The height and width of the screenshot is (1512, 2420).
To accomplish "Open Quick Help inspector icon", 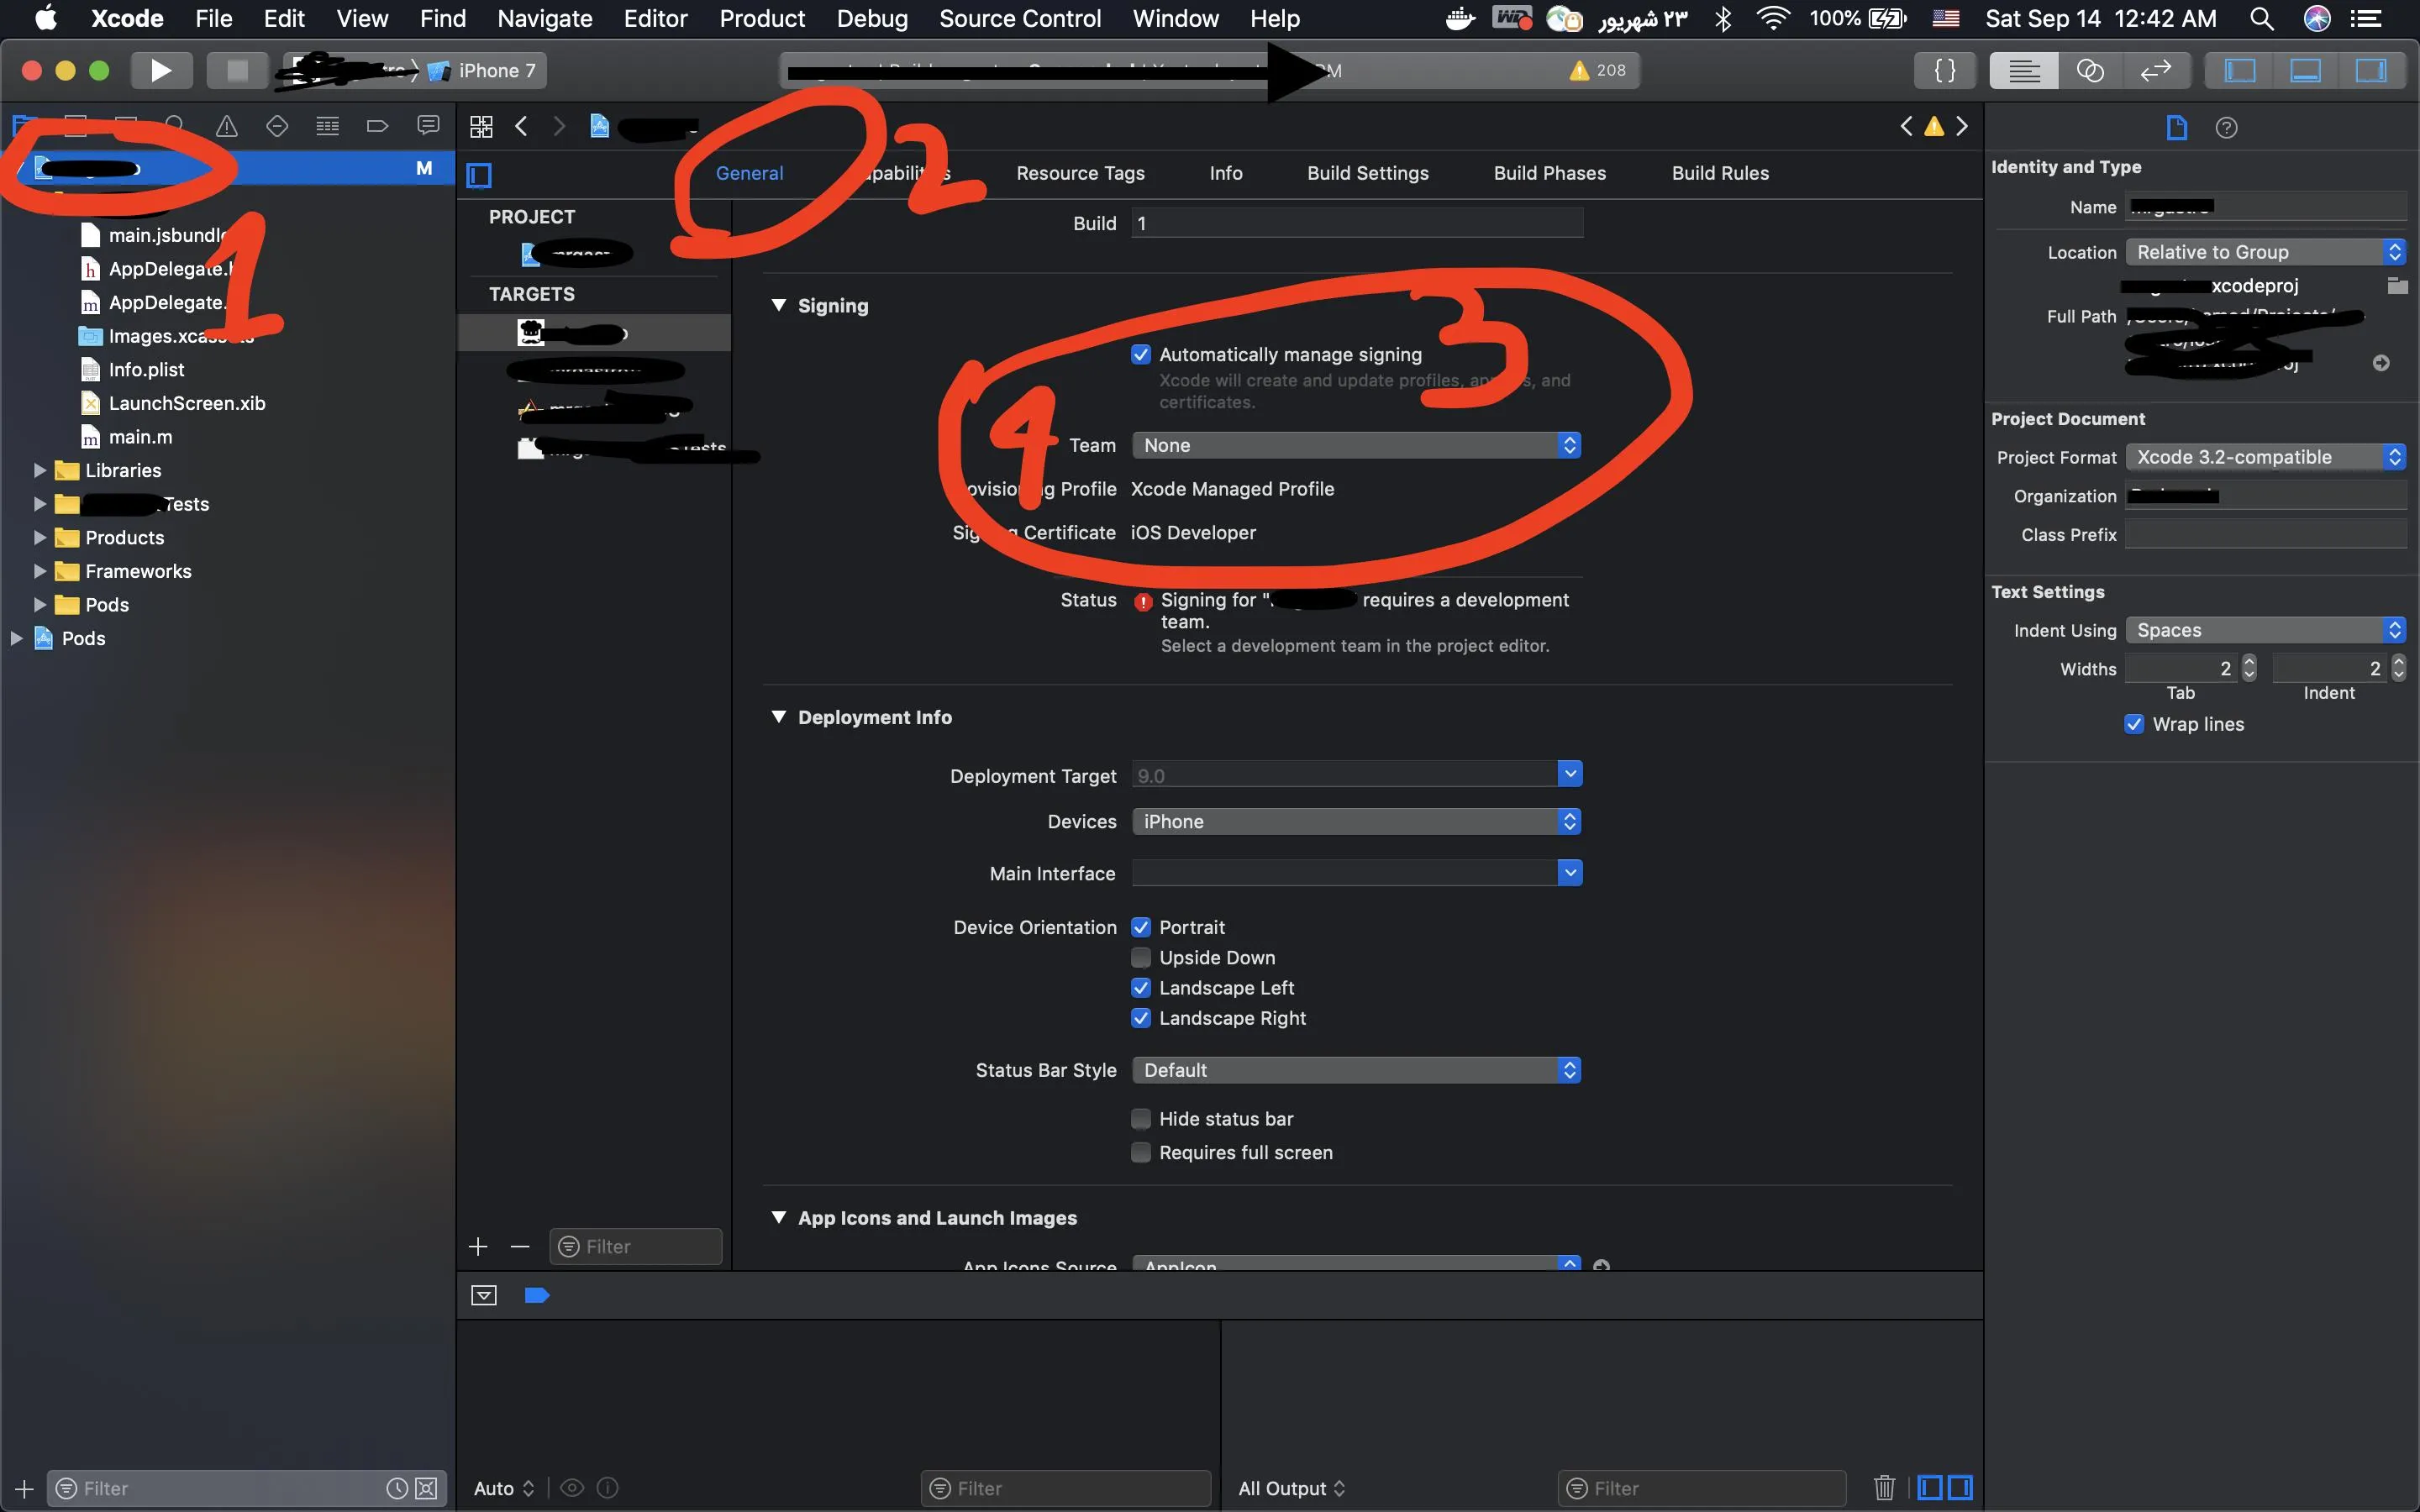I will point(2226,127).
